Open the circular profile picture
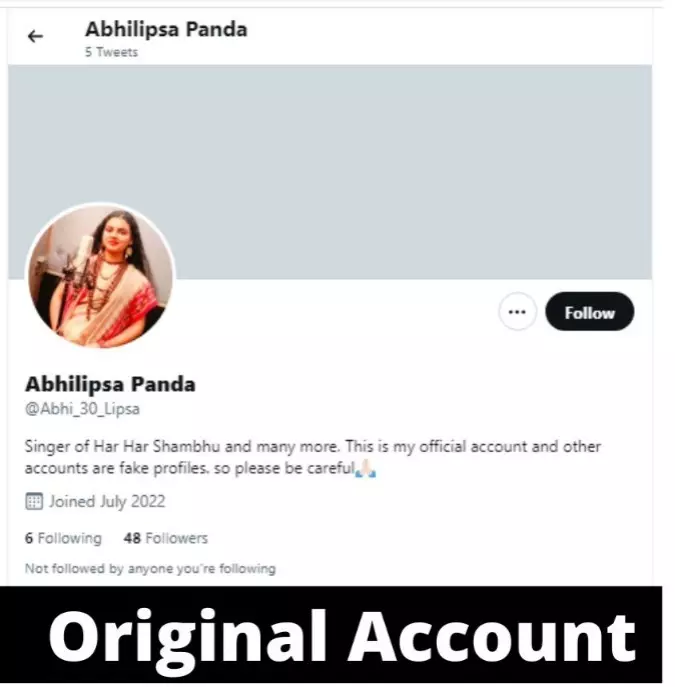The height and width of the screenshot is (687, 675). tap(101, 276)
